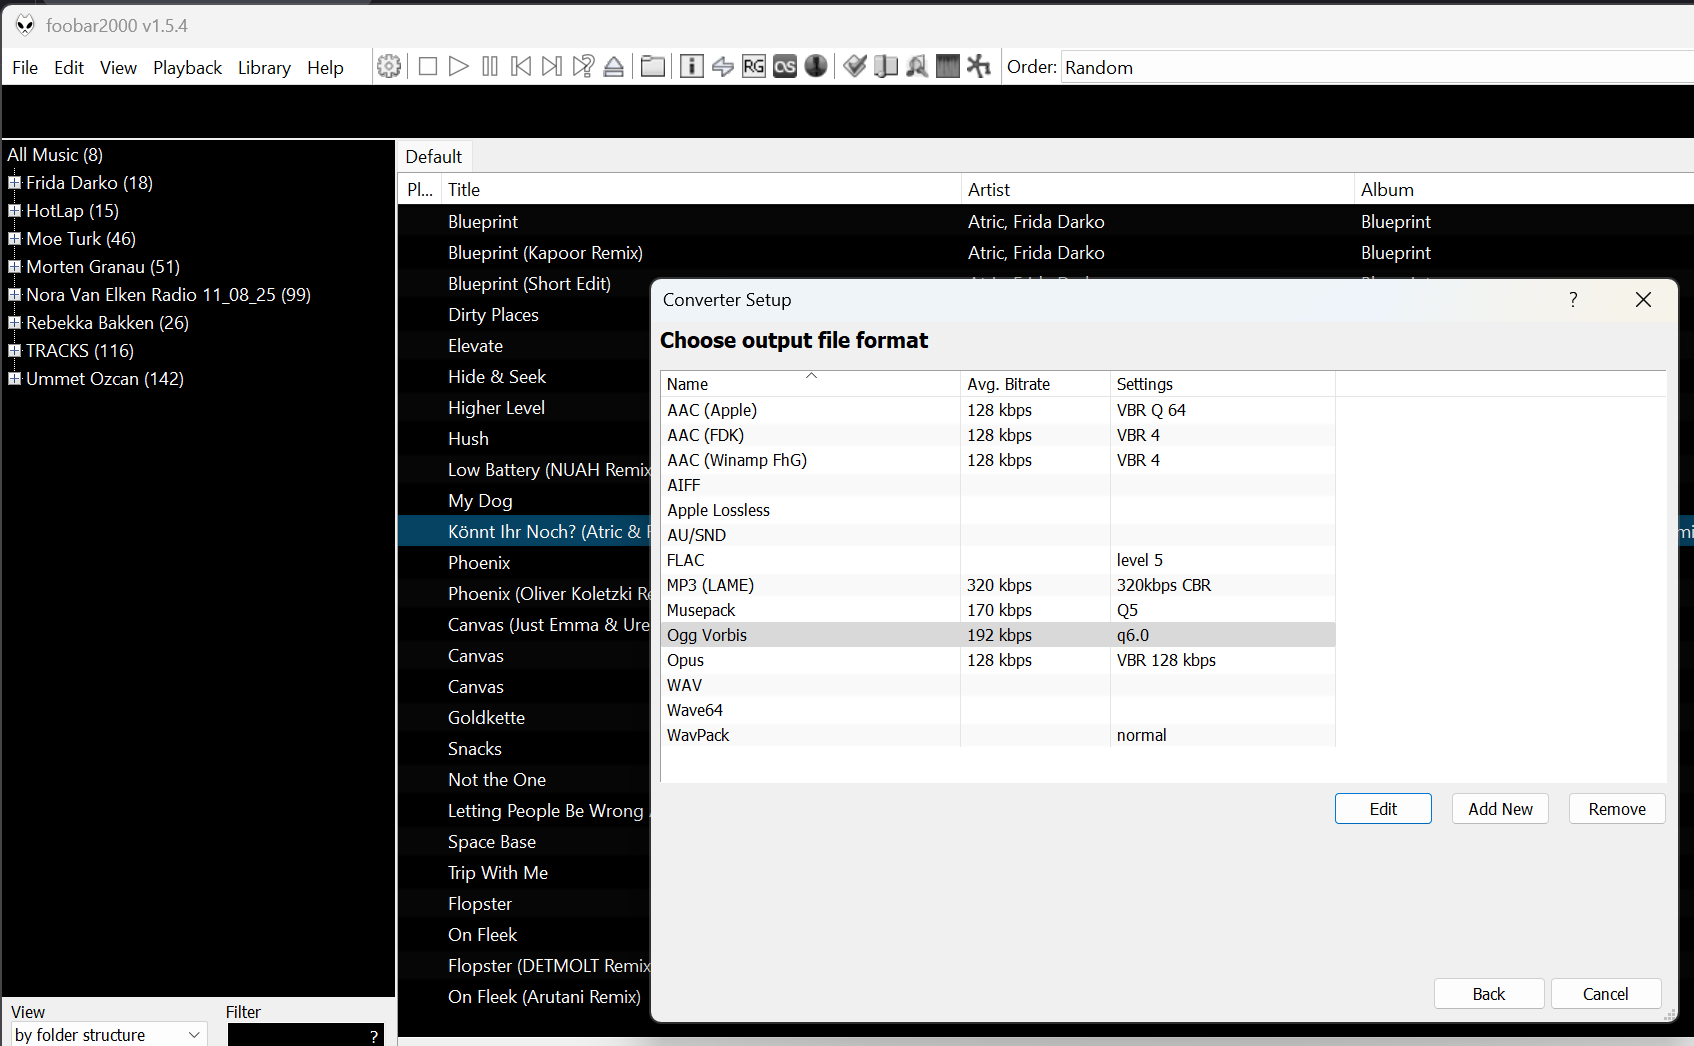Select Apple Lossless output format
1694x1046 pixels.
point(998,510)
